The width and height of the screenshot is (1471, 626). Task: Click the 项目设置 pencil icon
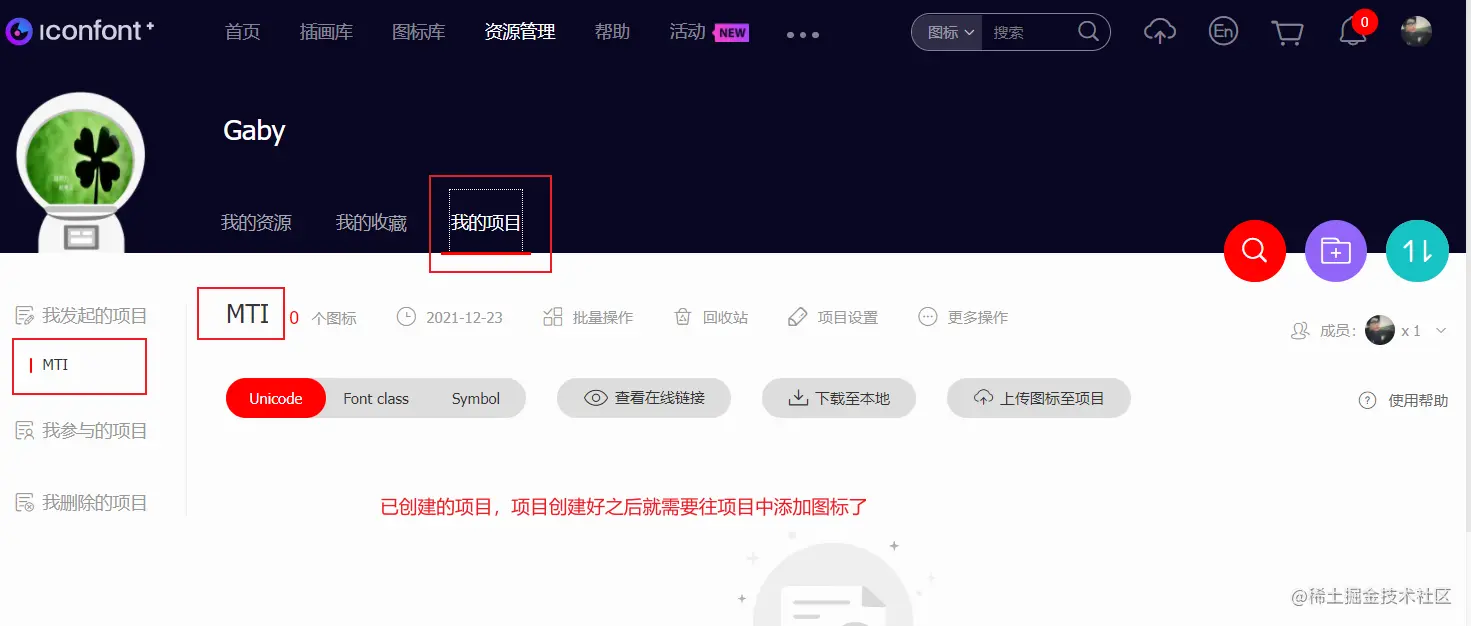tap(797, 317)
